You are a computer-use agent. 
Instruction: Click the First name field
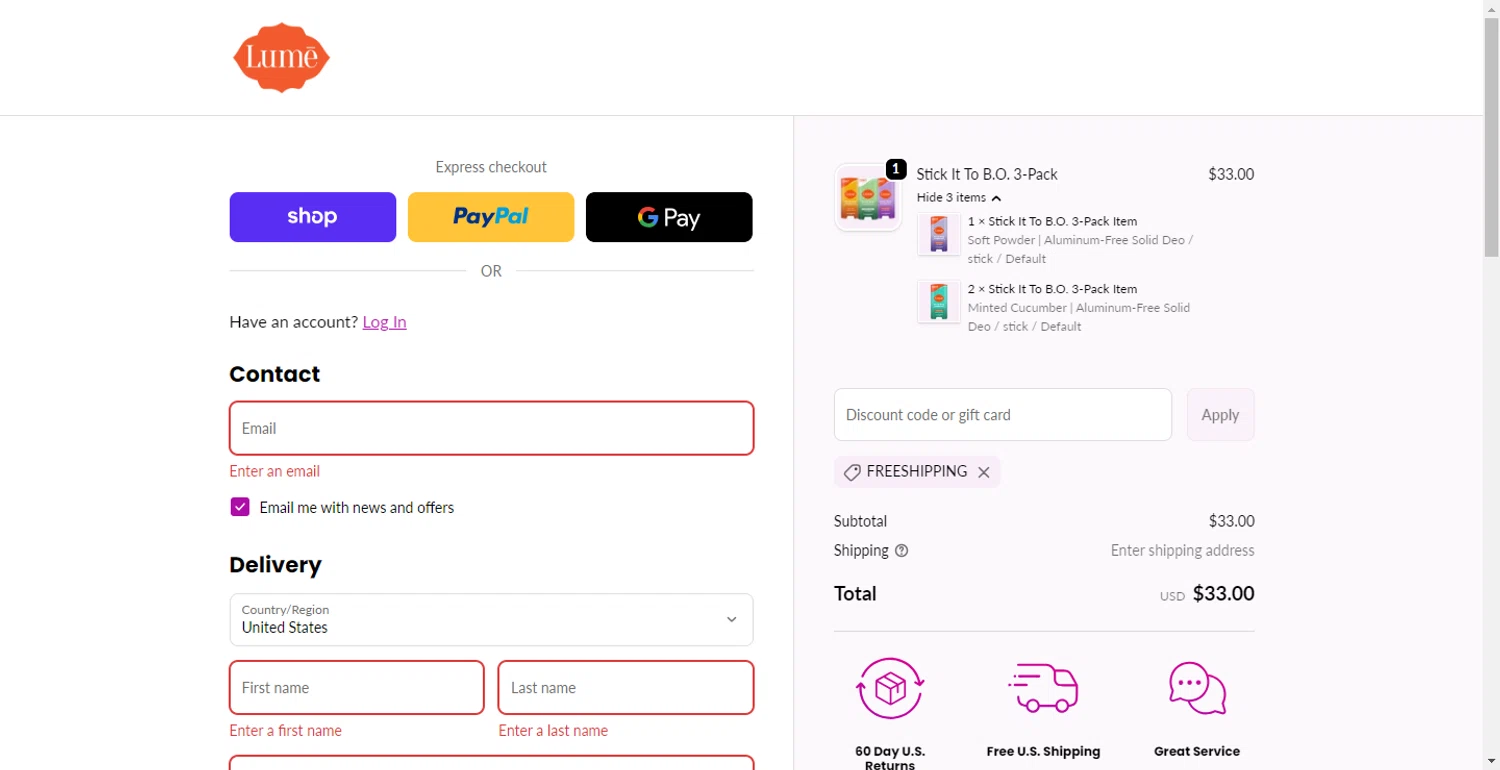tap(356, 688)
